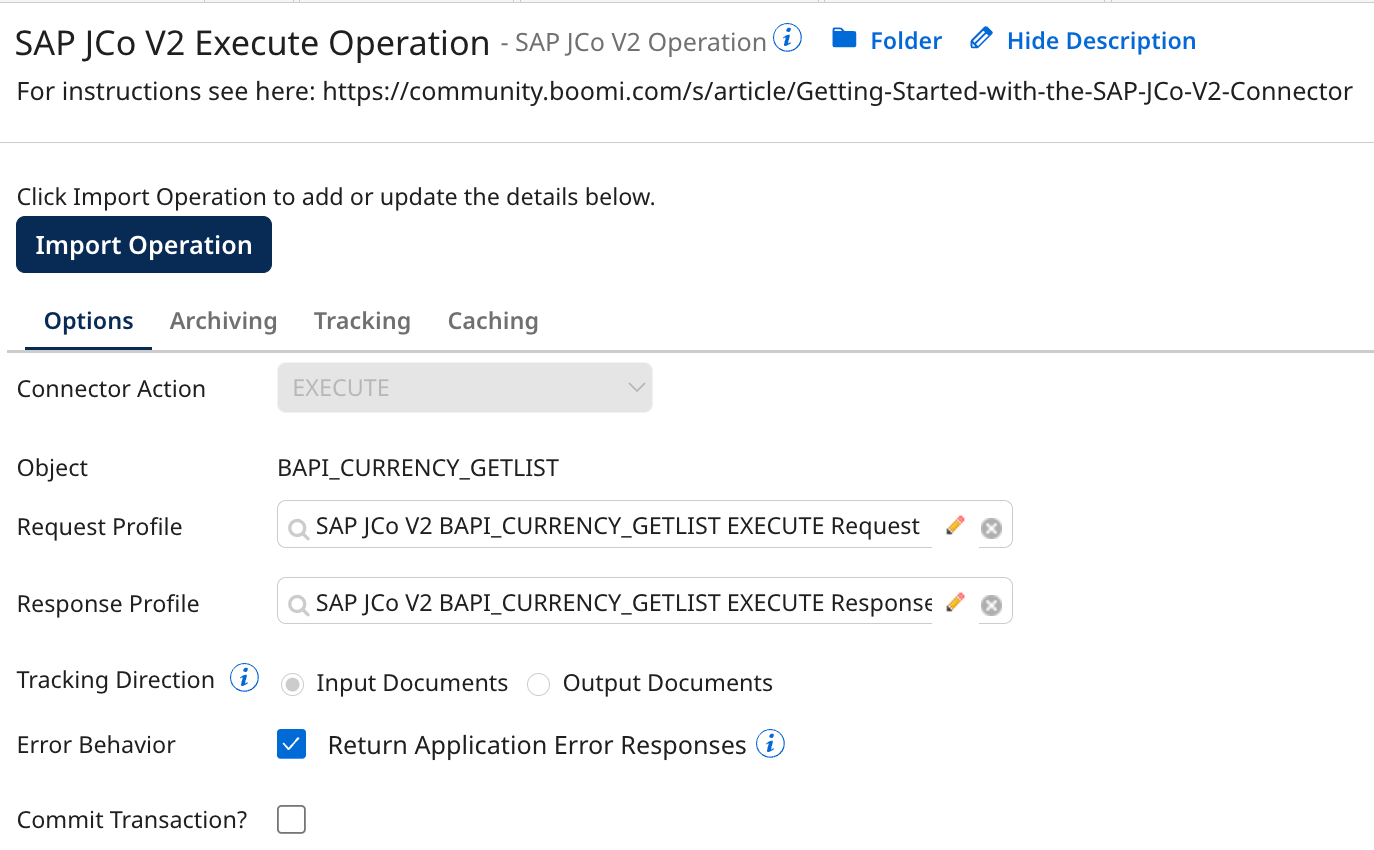Image resolution: width=1374 pixels, height=850 pixels.
Task: Click the pencil icon next to Hide Description
Action: point(979,39)
